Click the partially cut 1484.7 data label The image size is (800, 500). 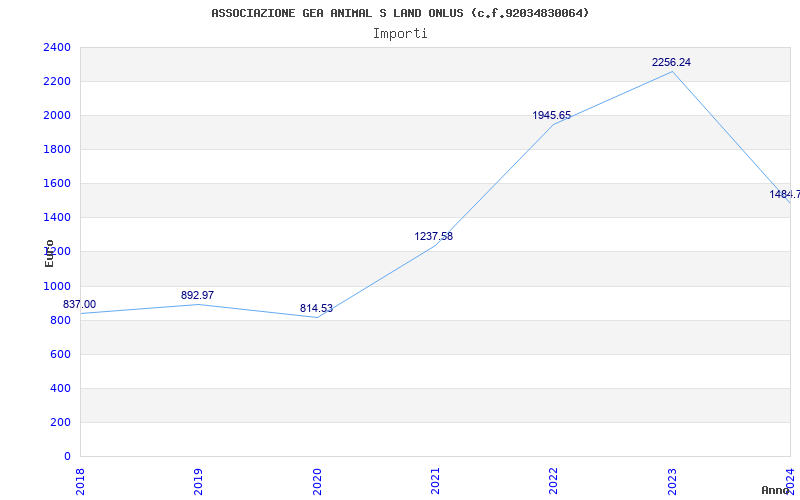(785, 194)
